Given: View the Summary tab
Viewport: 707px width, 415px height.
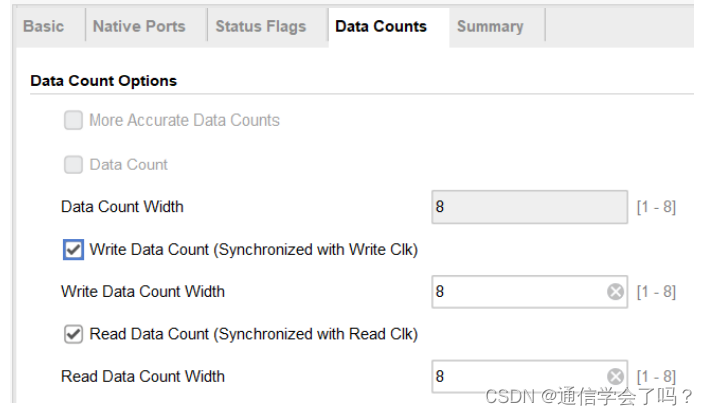Looking at the screenshot, I should click(x=490, y=26).
